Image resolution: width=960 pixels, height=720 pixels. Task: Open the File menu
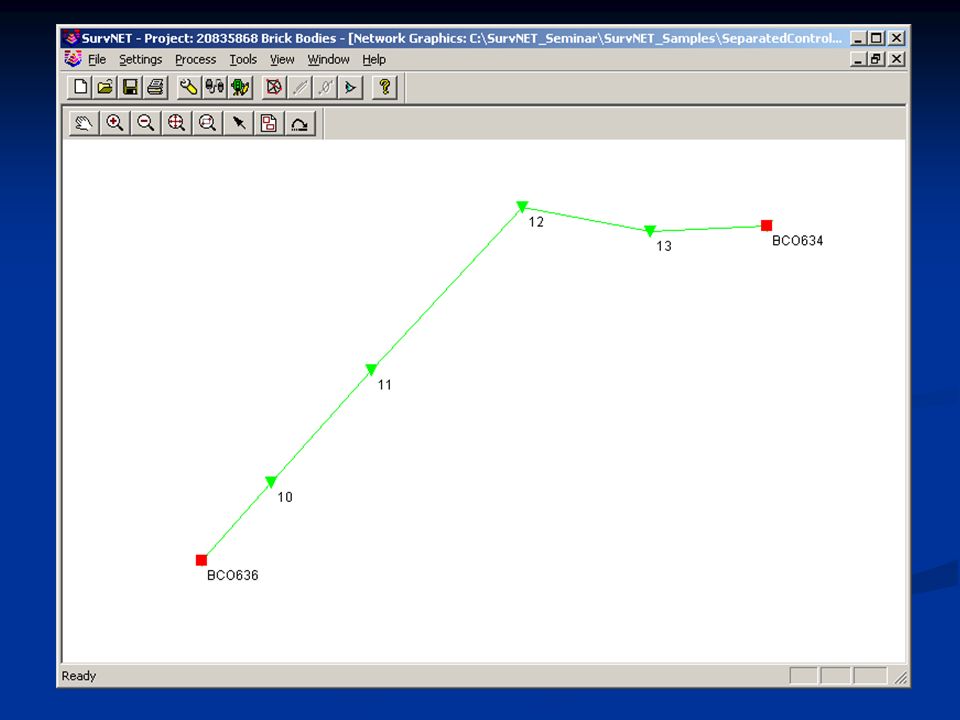click(97, 59)
